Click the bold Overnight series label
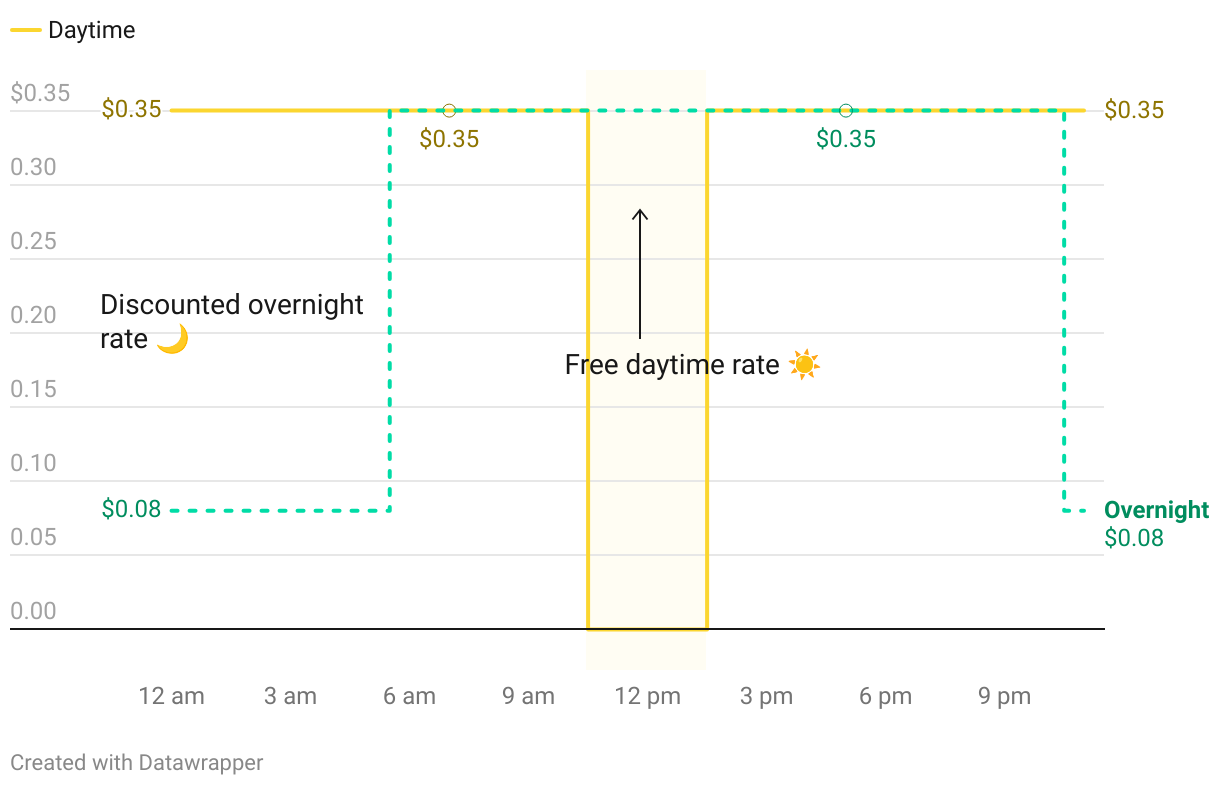The image size is (1220, 786). click(1156, 510)
